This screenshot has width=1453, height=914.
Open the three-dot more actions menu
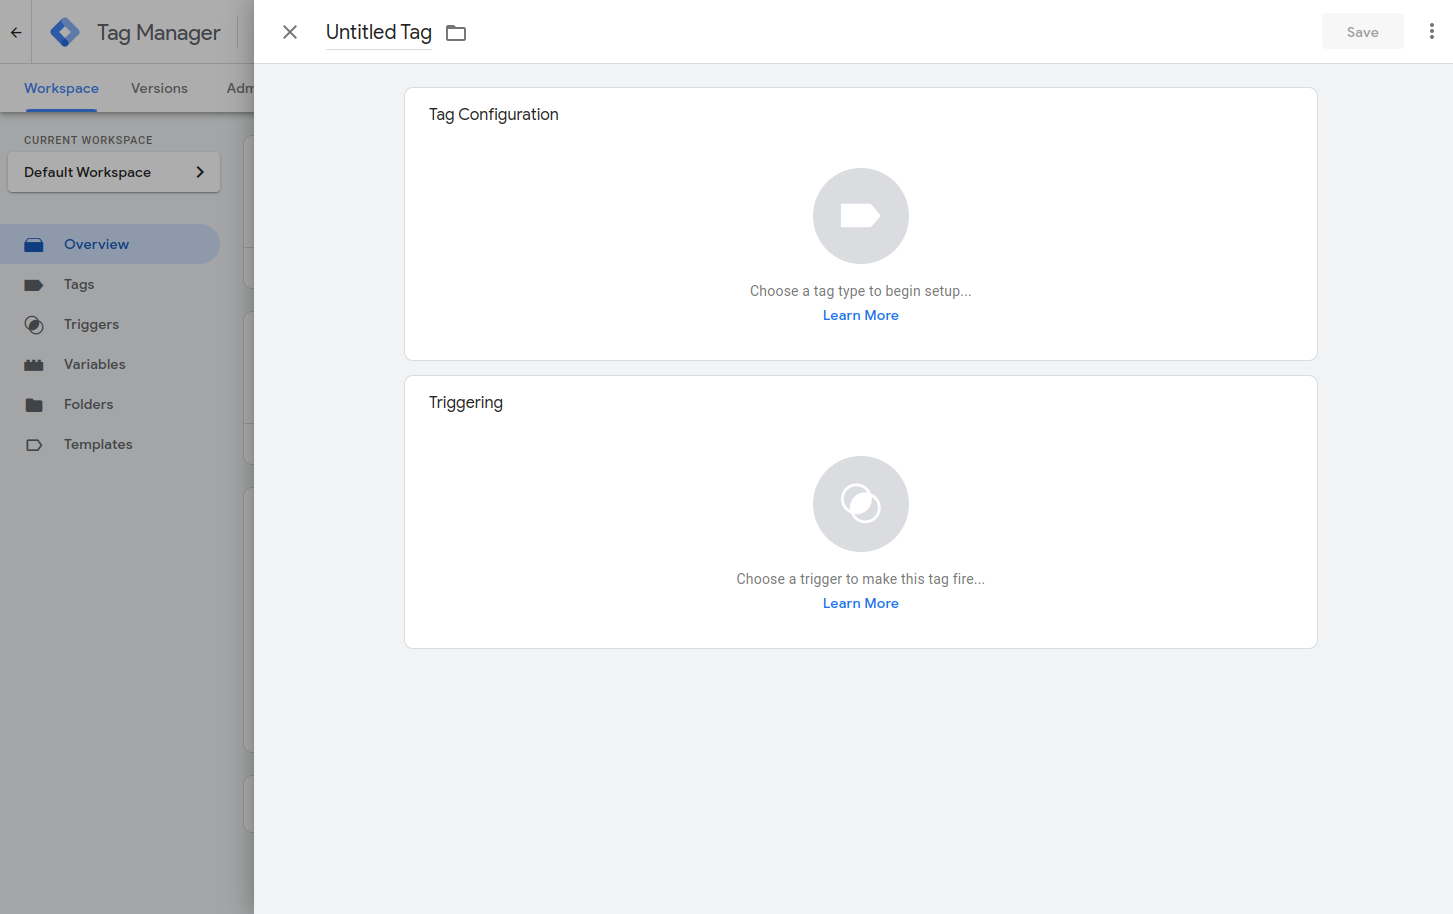[1431, 32]
